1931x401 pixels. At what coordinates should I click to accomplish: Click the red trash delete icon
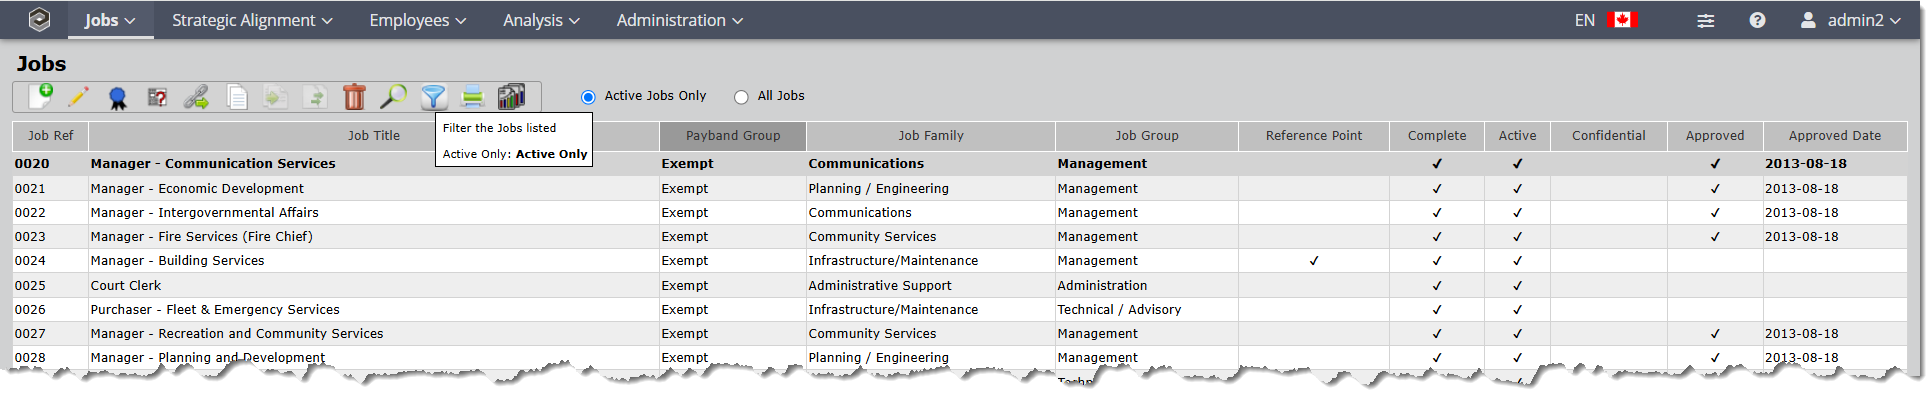point(354,97)
